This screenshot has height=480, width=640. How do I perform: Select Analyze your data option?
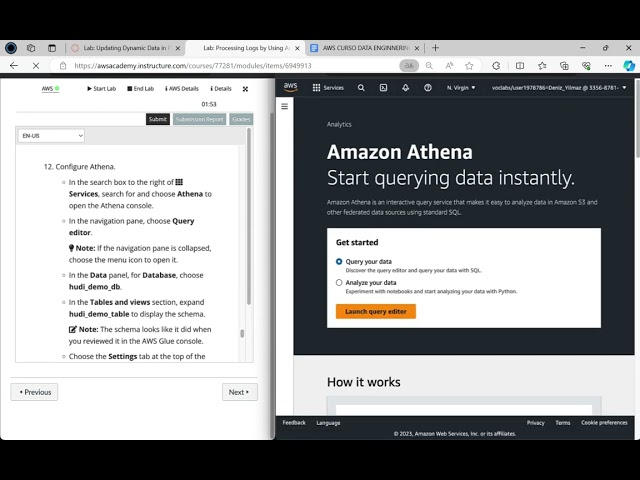(339, 282)
